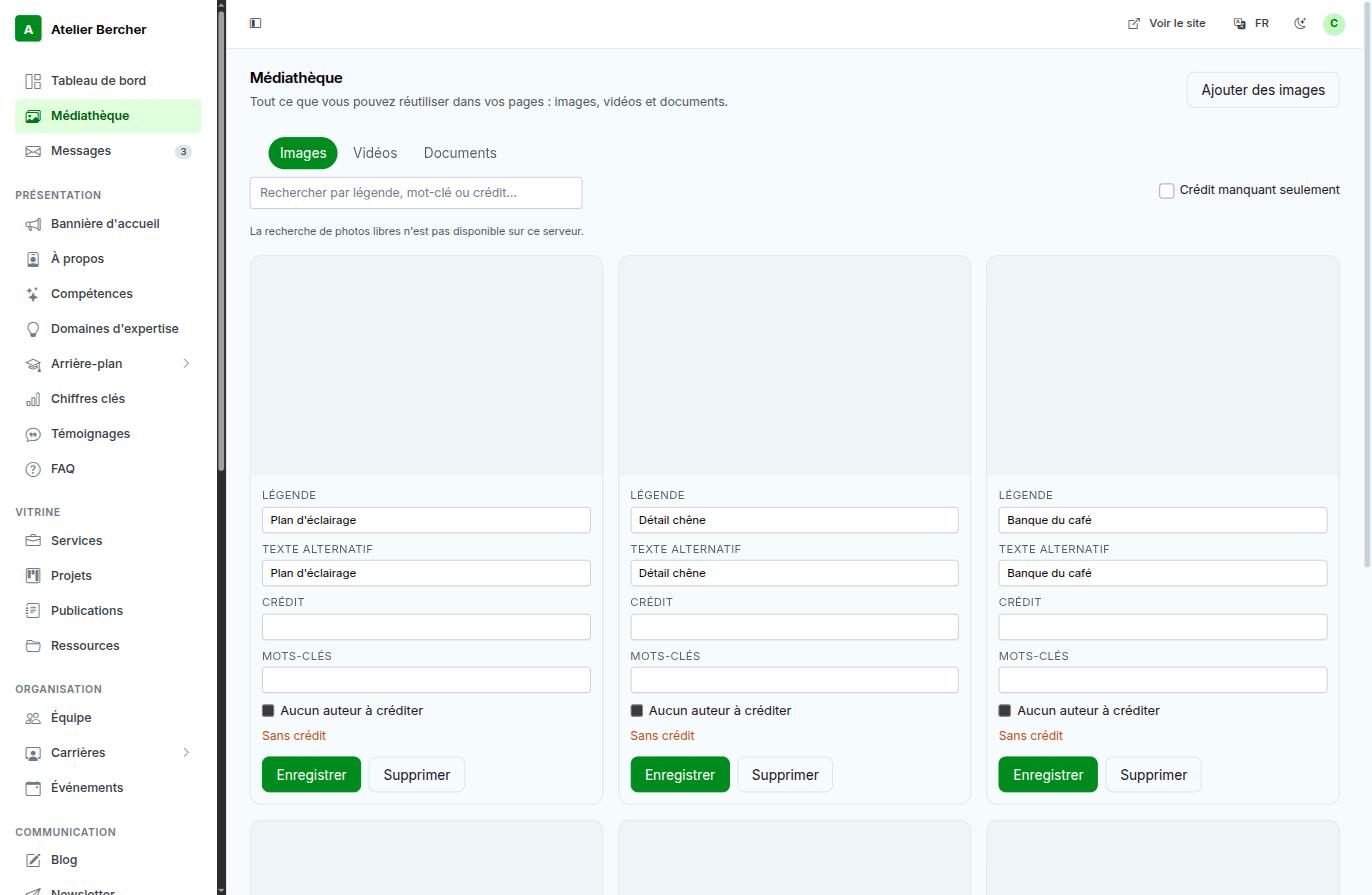Check Aucun auteur à créditer for Plan d'éclairage
Viewport: 1372px width, 895px height.
[x=268, y=711]
